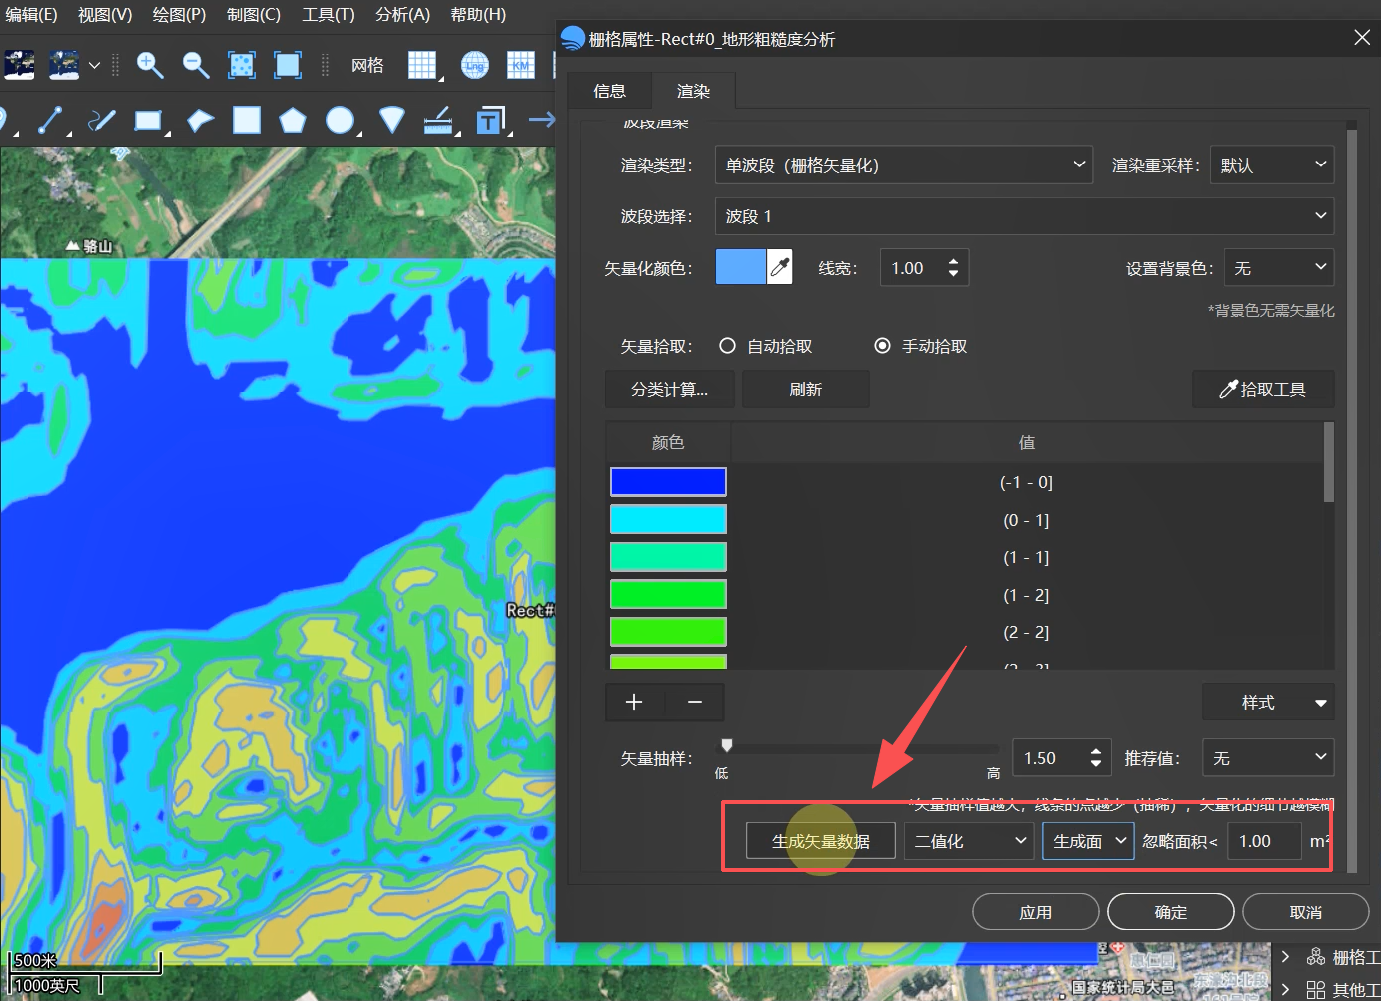The width and height of the screenshot is (1381, 1001).
Task: Open the 波段选择 dropdown
Action: 1024,216
